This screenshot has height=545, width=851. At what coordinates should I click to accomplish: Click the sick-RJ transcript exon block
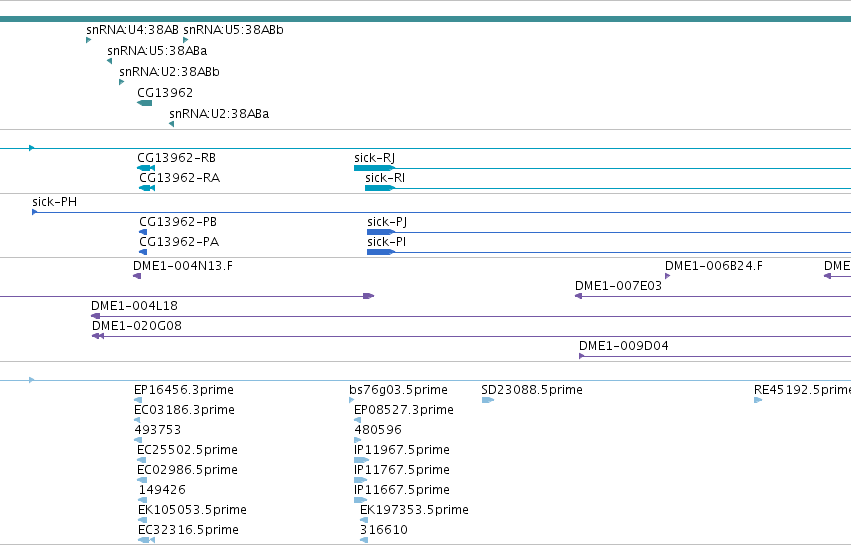click(374, 168)
